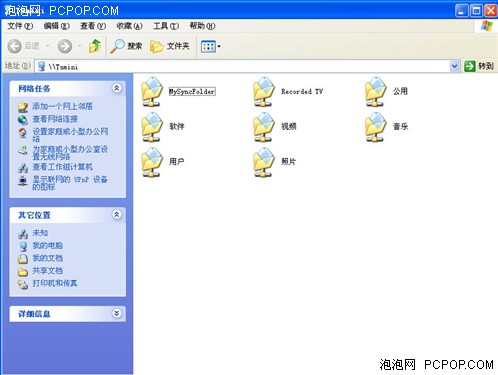Screen dimensions: 498x375
Task: Expand the 详细信息 panel
Action: 116,313
